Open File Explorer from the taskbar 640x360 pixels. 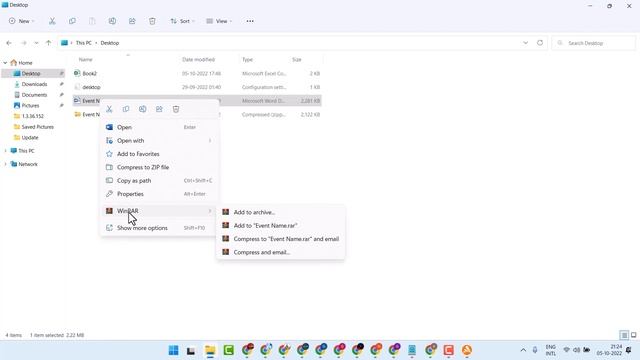click(x=210, y=350)
